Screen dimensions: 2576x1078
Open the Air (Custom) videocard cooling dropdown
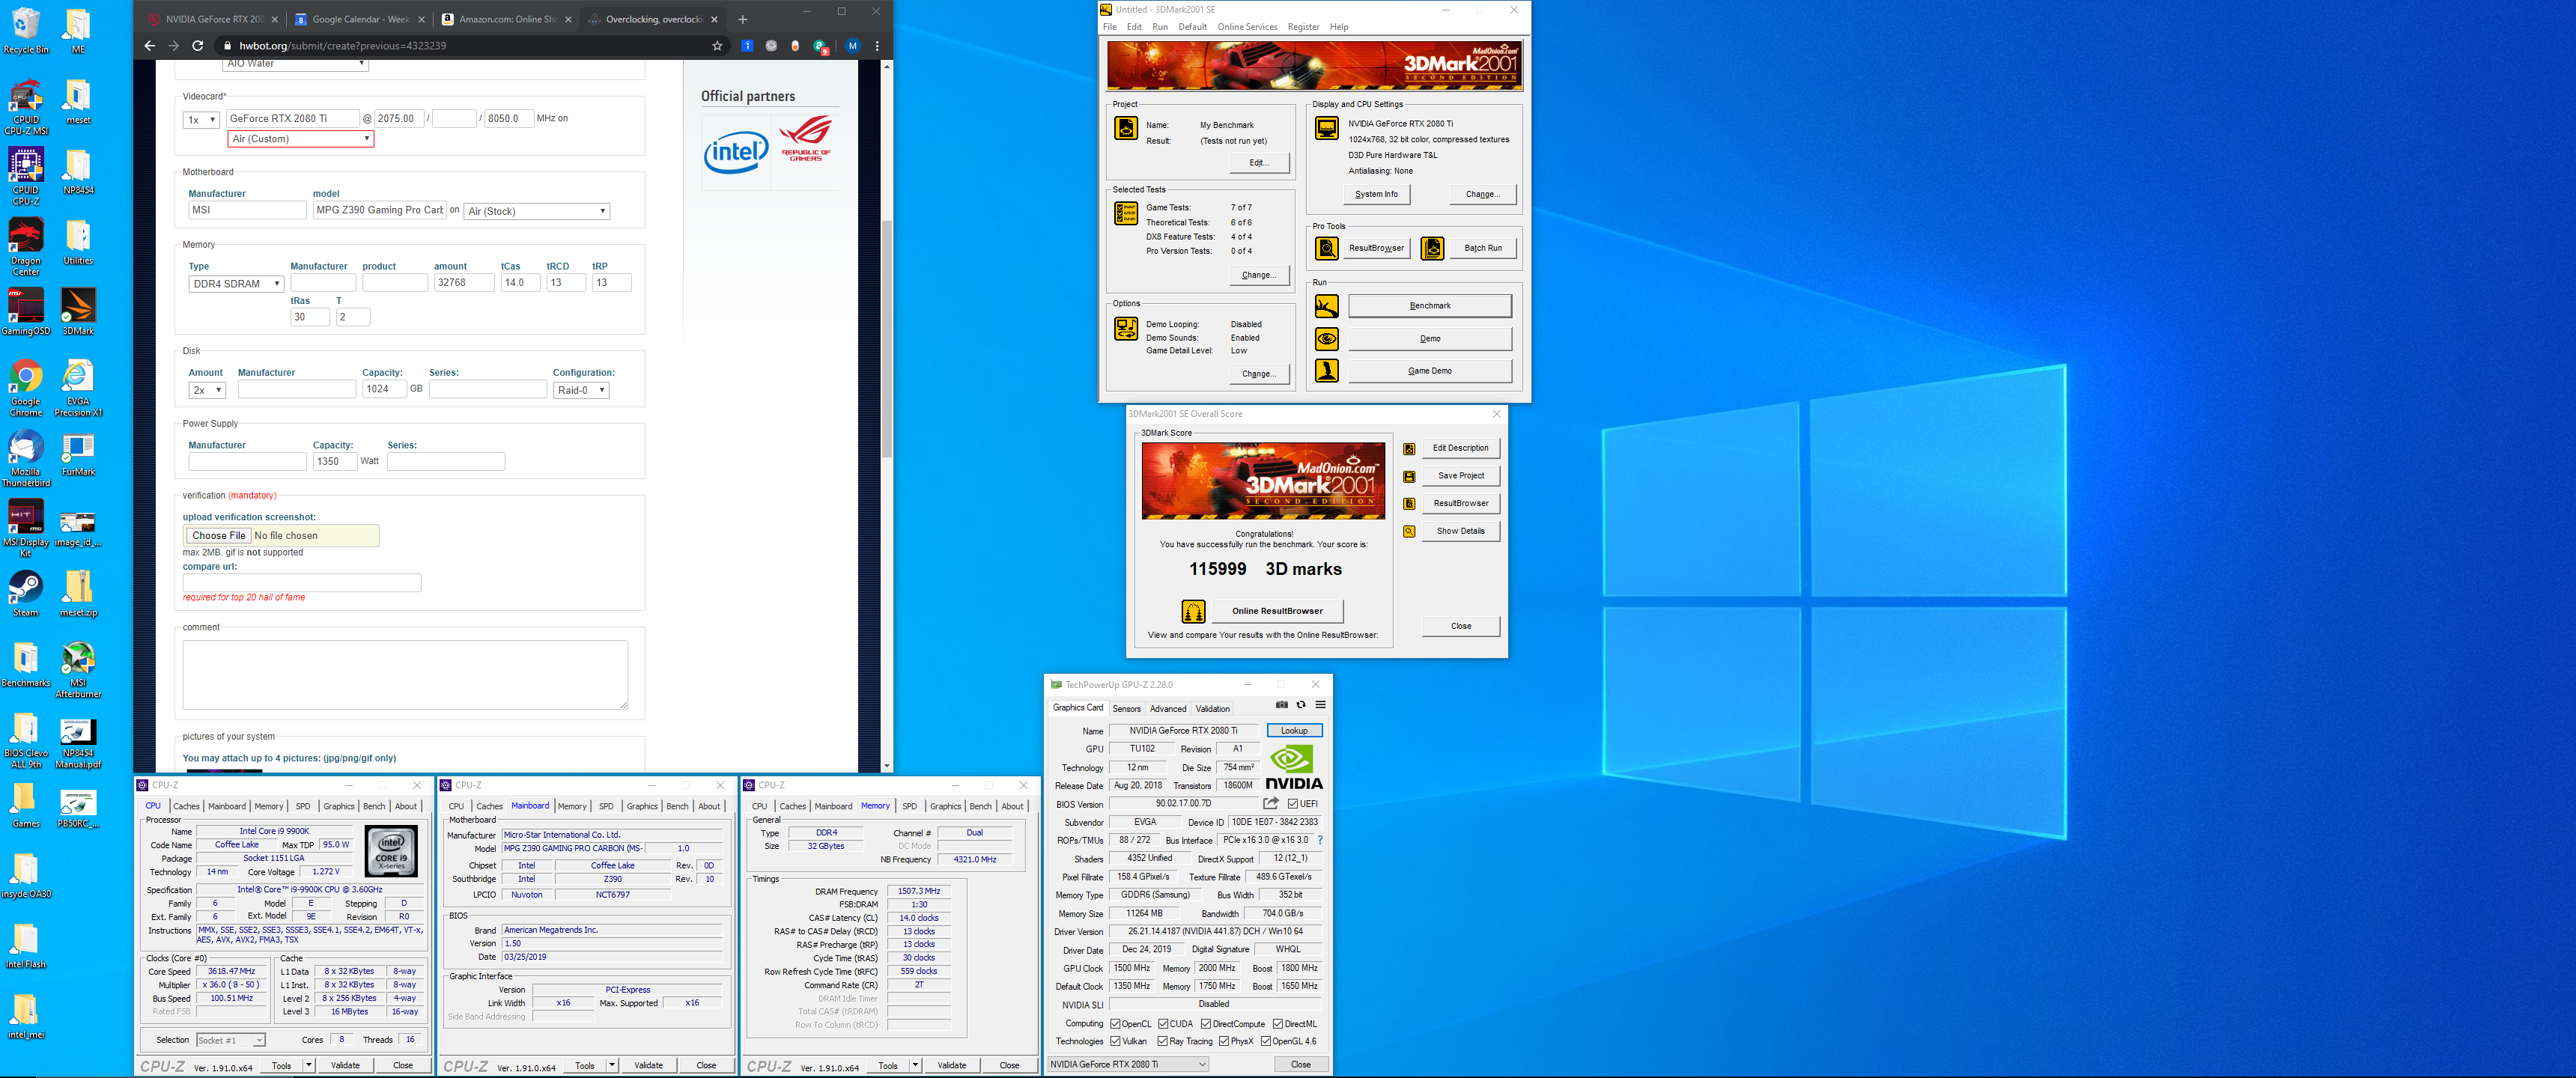[301, 139]
